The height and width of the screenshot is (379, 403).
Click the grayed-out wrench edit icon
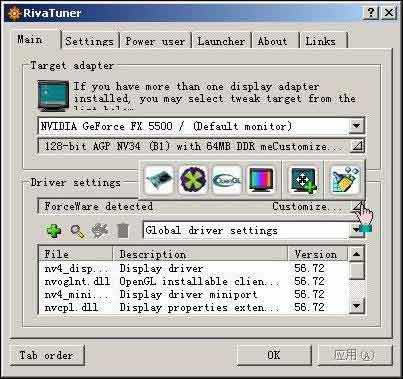100,231
